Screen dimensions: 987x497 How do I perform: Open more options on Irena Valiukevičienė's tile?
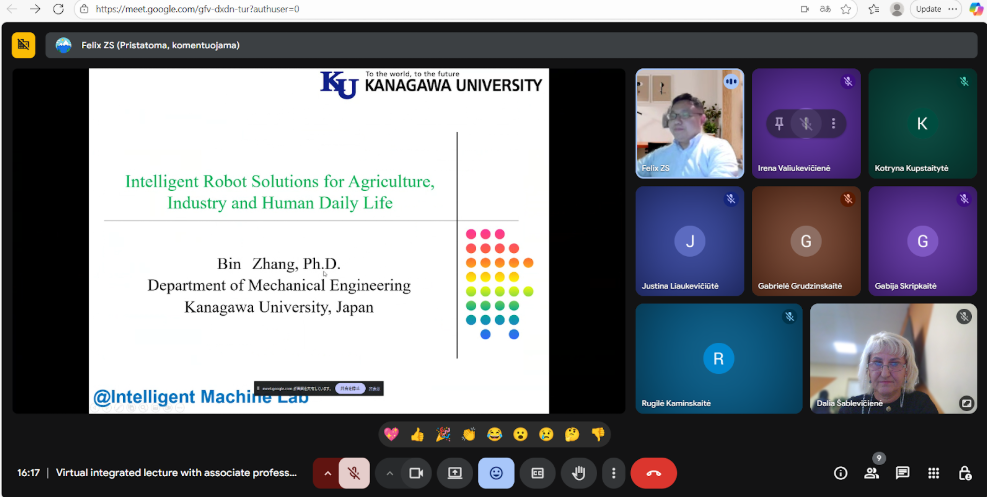(832, 123)
